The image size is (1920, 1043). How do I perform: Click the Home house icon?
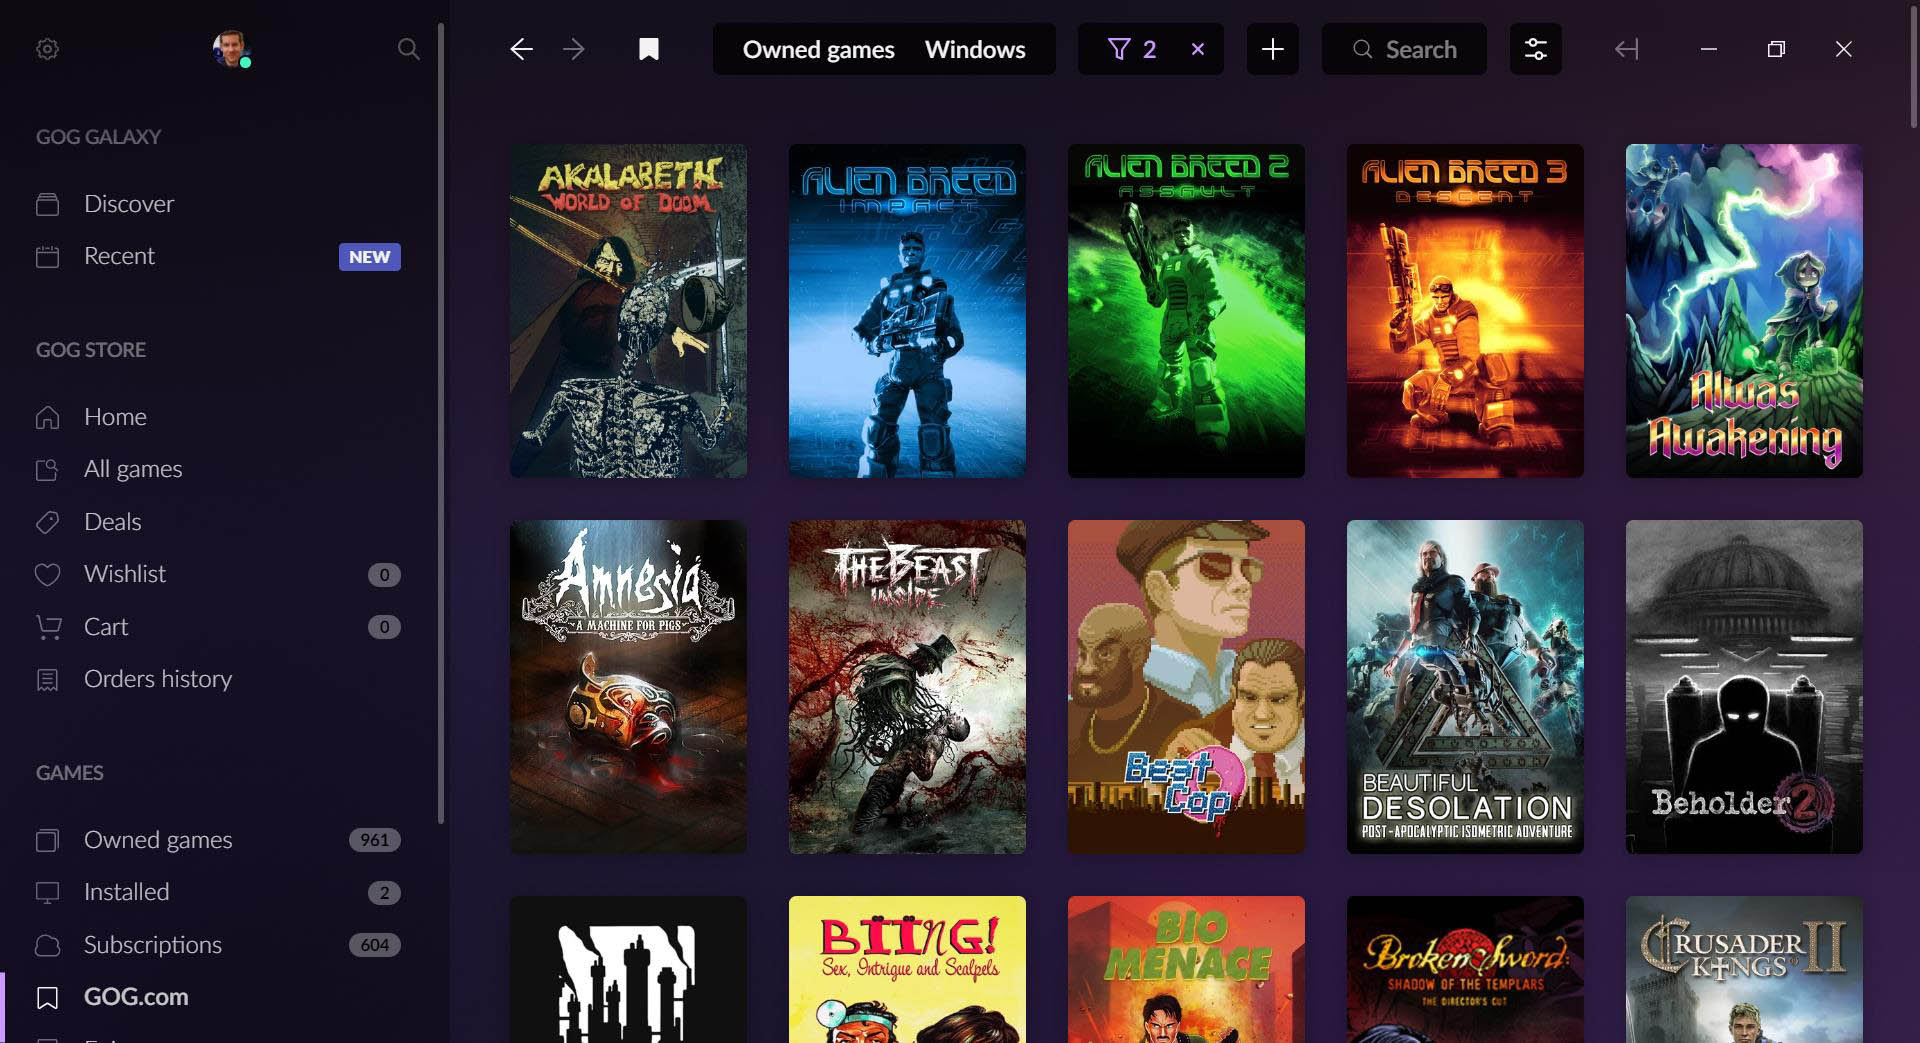click(x=47, y=417)
